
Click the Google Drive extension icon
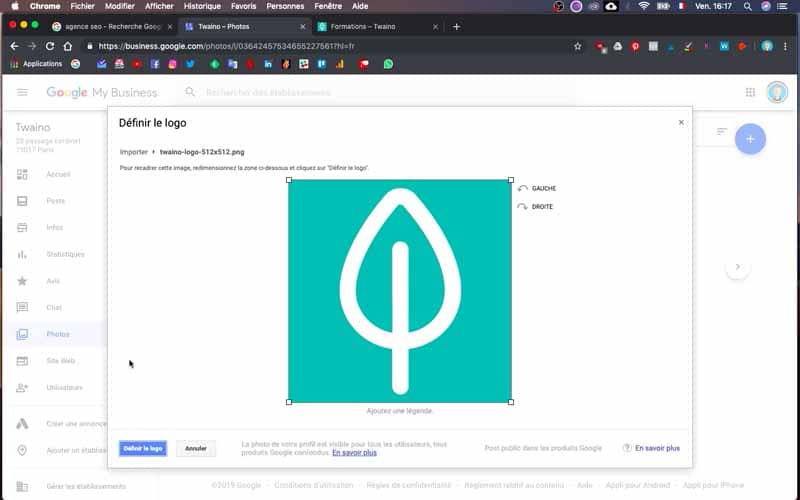618,46
